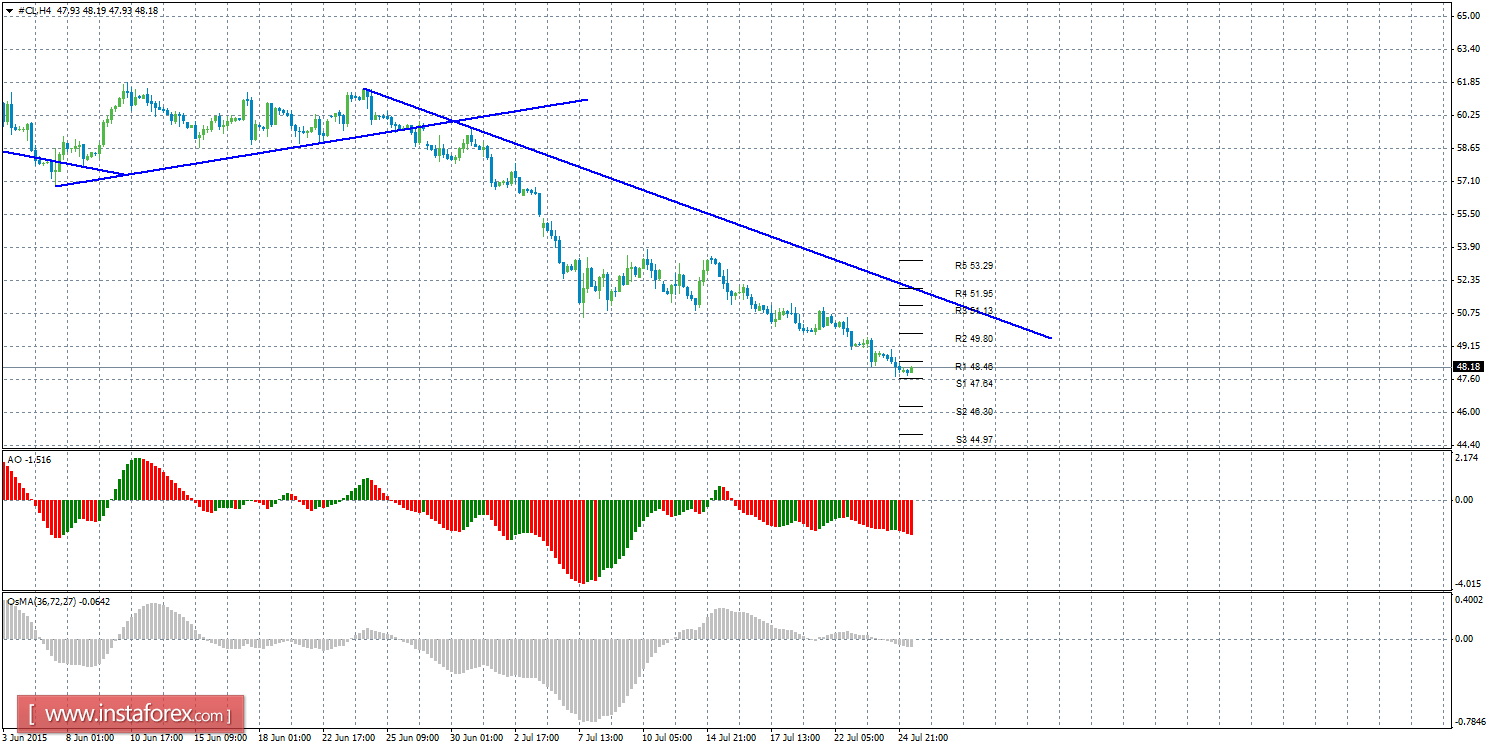Click the chart title dropdown arrow

(10, 10)
